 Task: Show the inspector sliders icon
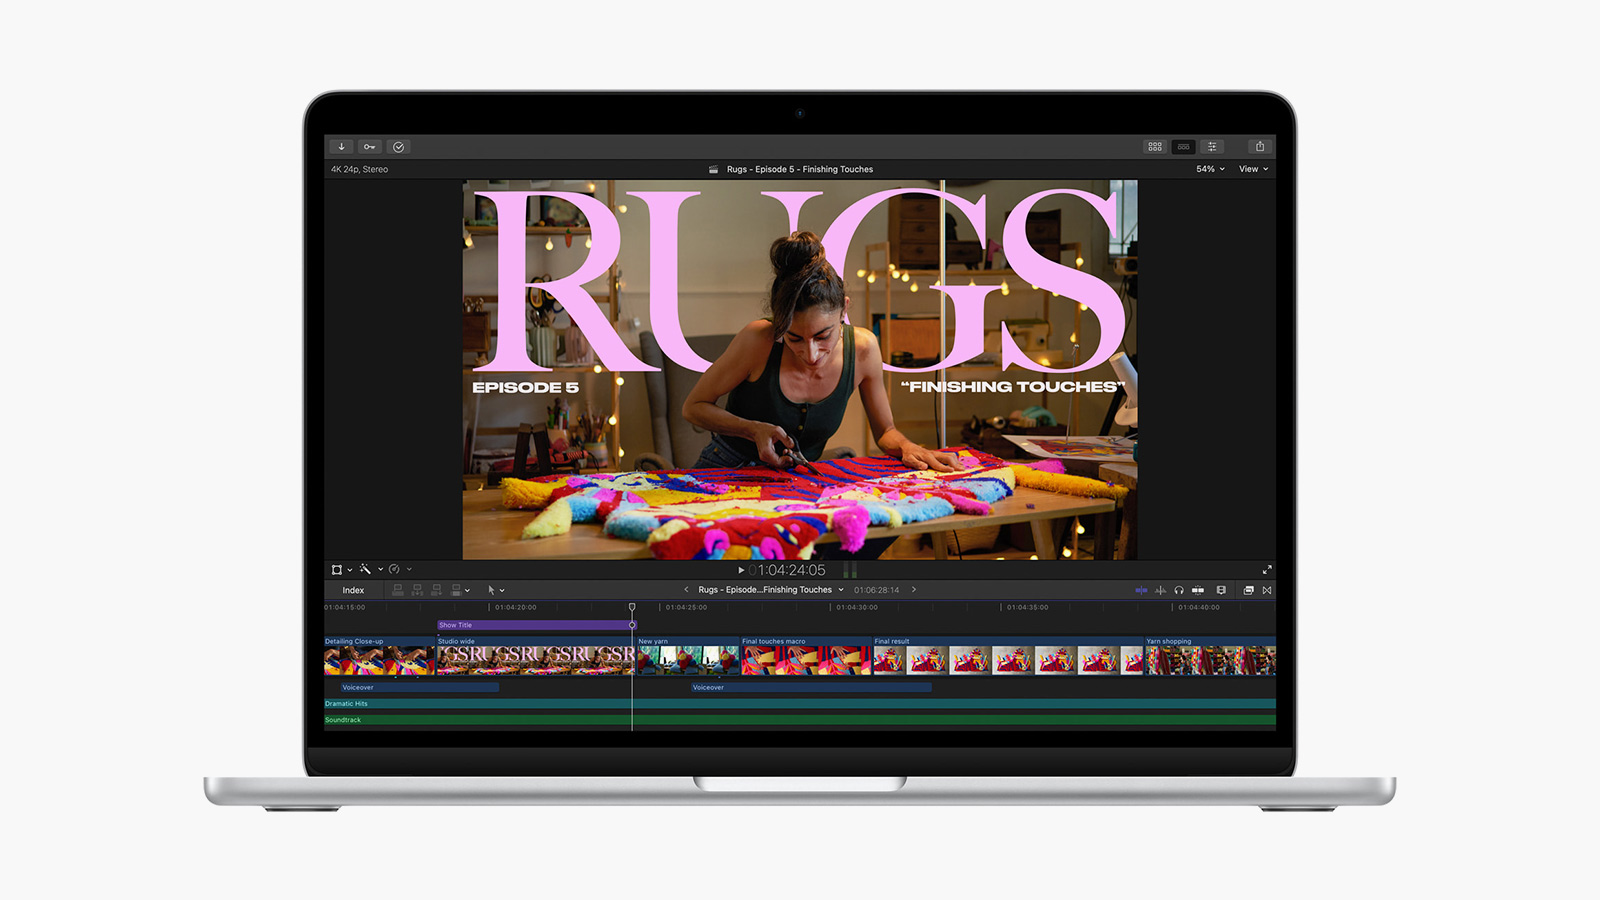coord(1212,147)
